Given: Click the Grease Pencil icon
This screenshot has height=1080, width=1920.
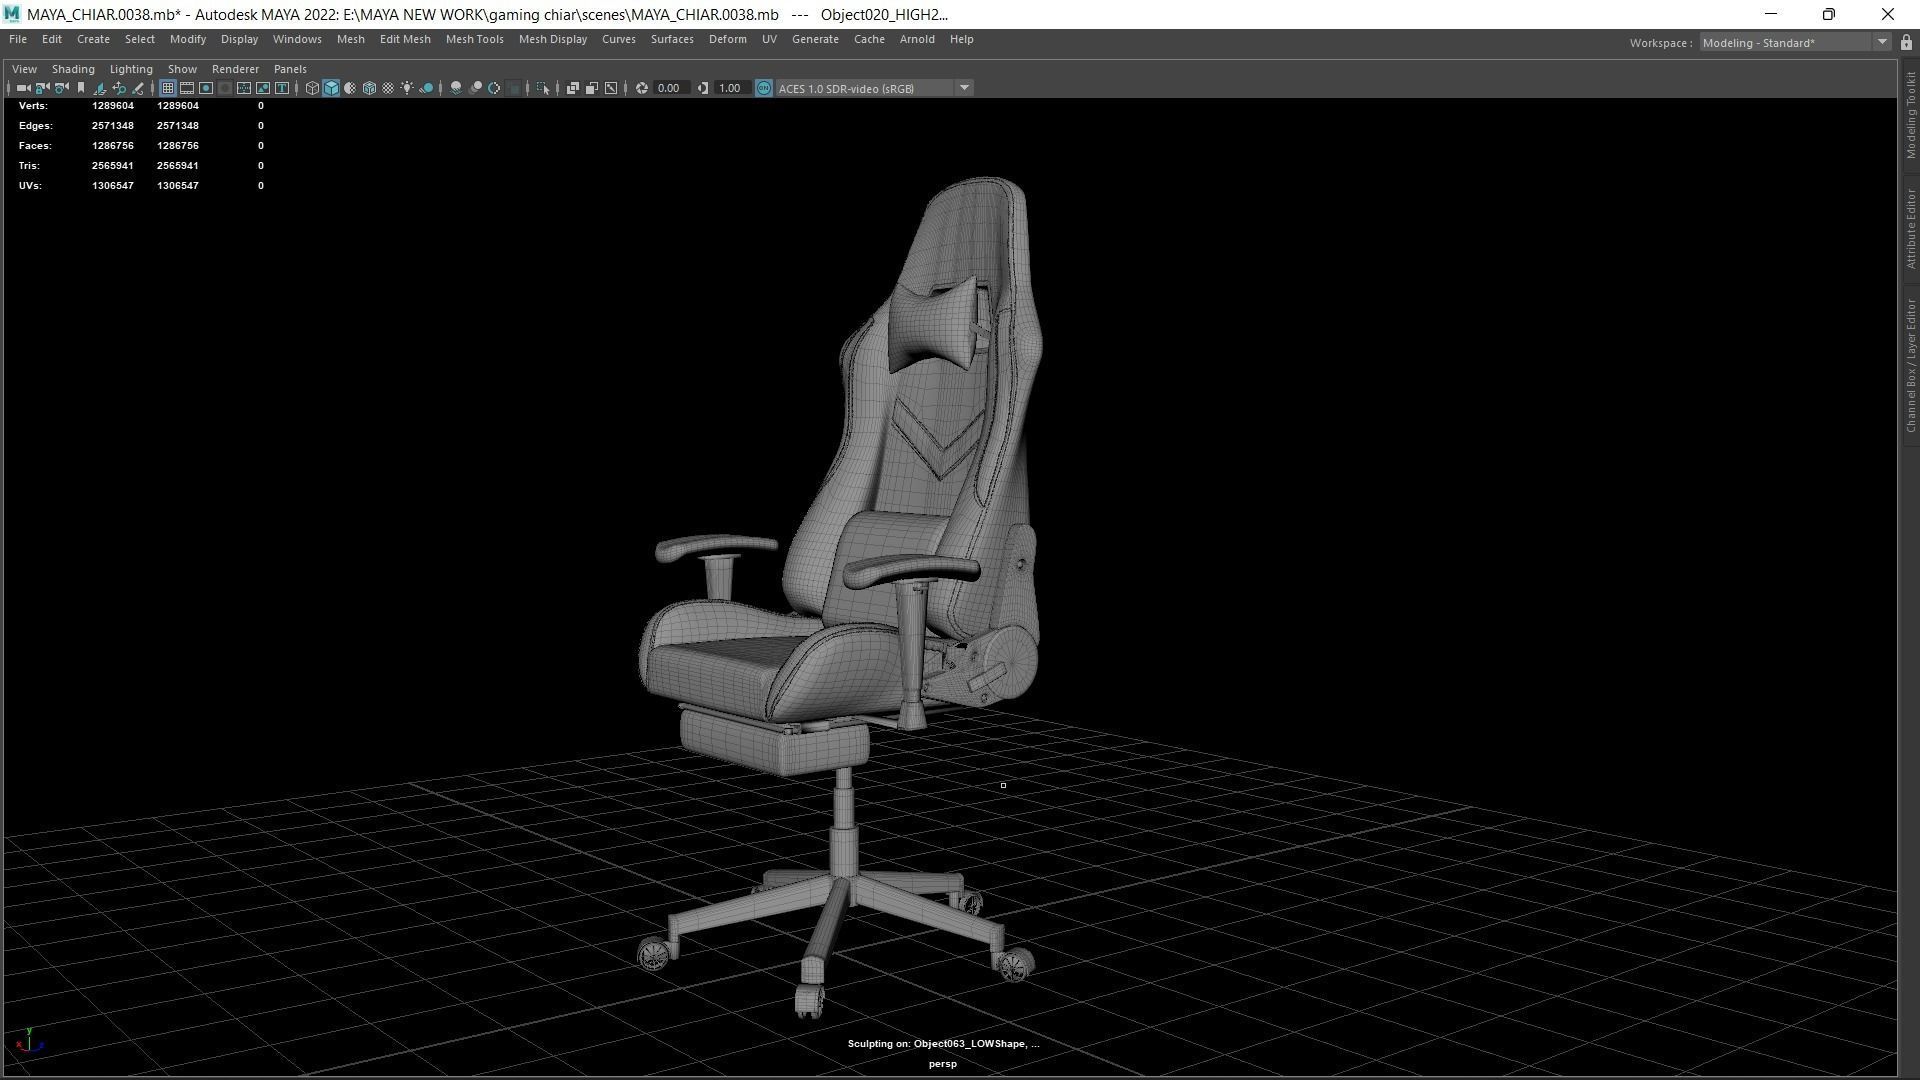Looking at the screenshot, I should click(x=138, y=88).
